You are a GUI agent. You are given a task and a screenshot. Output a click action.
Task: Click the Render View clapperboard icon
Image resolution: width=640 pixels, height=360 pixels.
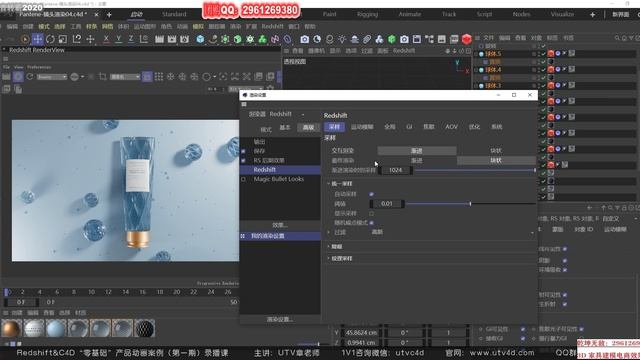(159, 39)
